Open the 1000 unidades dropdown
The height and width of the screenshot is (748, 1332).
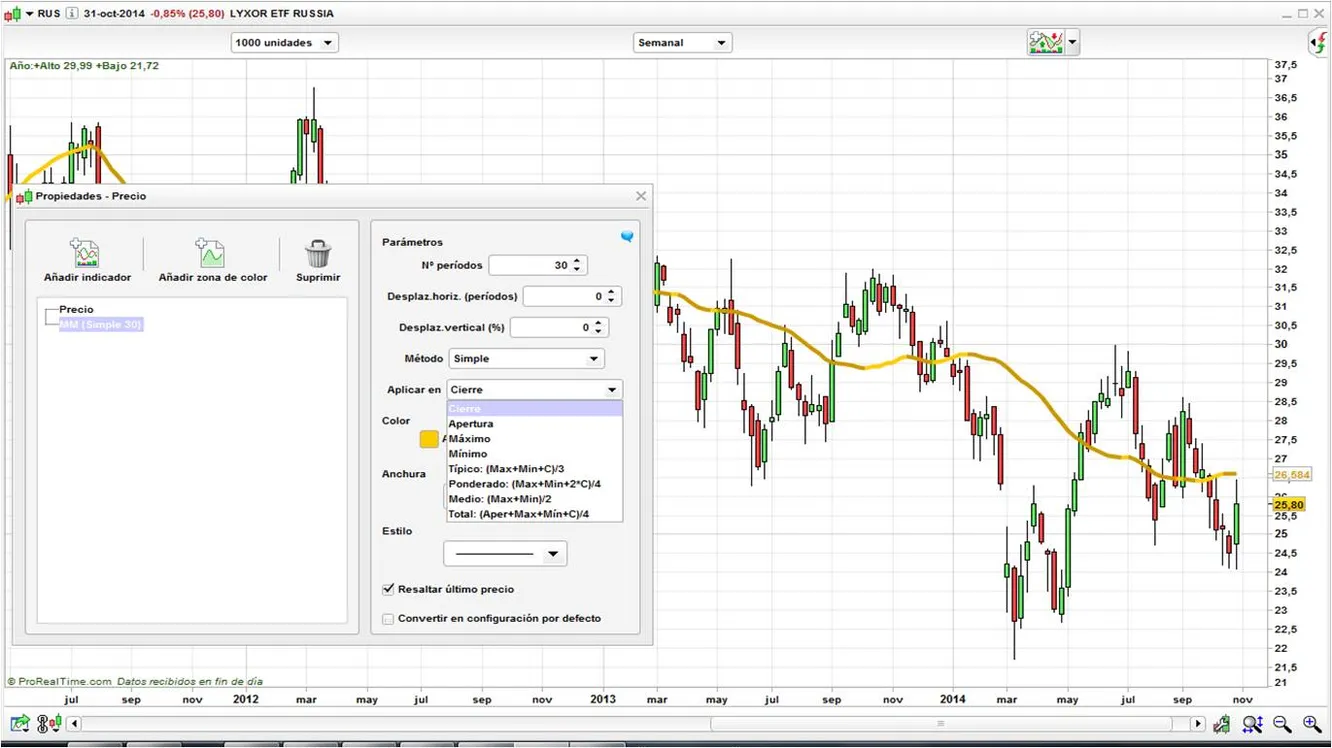pyautogui.click(x=285, y=43)
